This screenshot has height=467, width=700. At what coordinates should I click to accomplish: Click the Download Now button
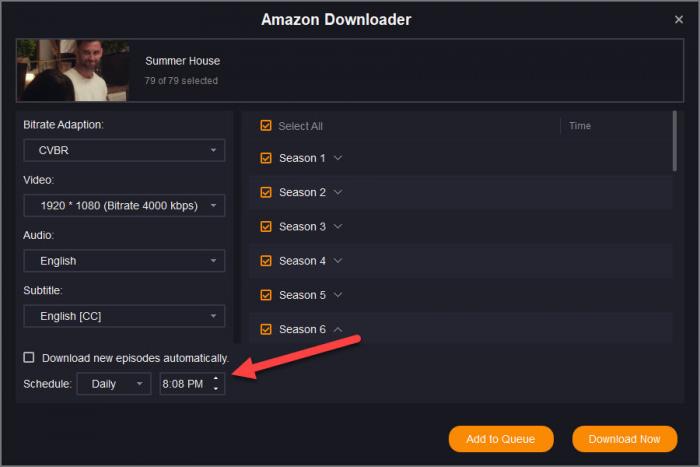pos(625,439)
